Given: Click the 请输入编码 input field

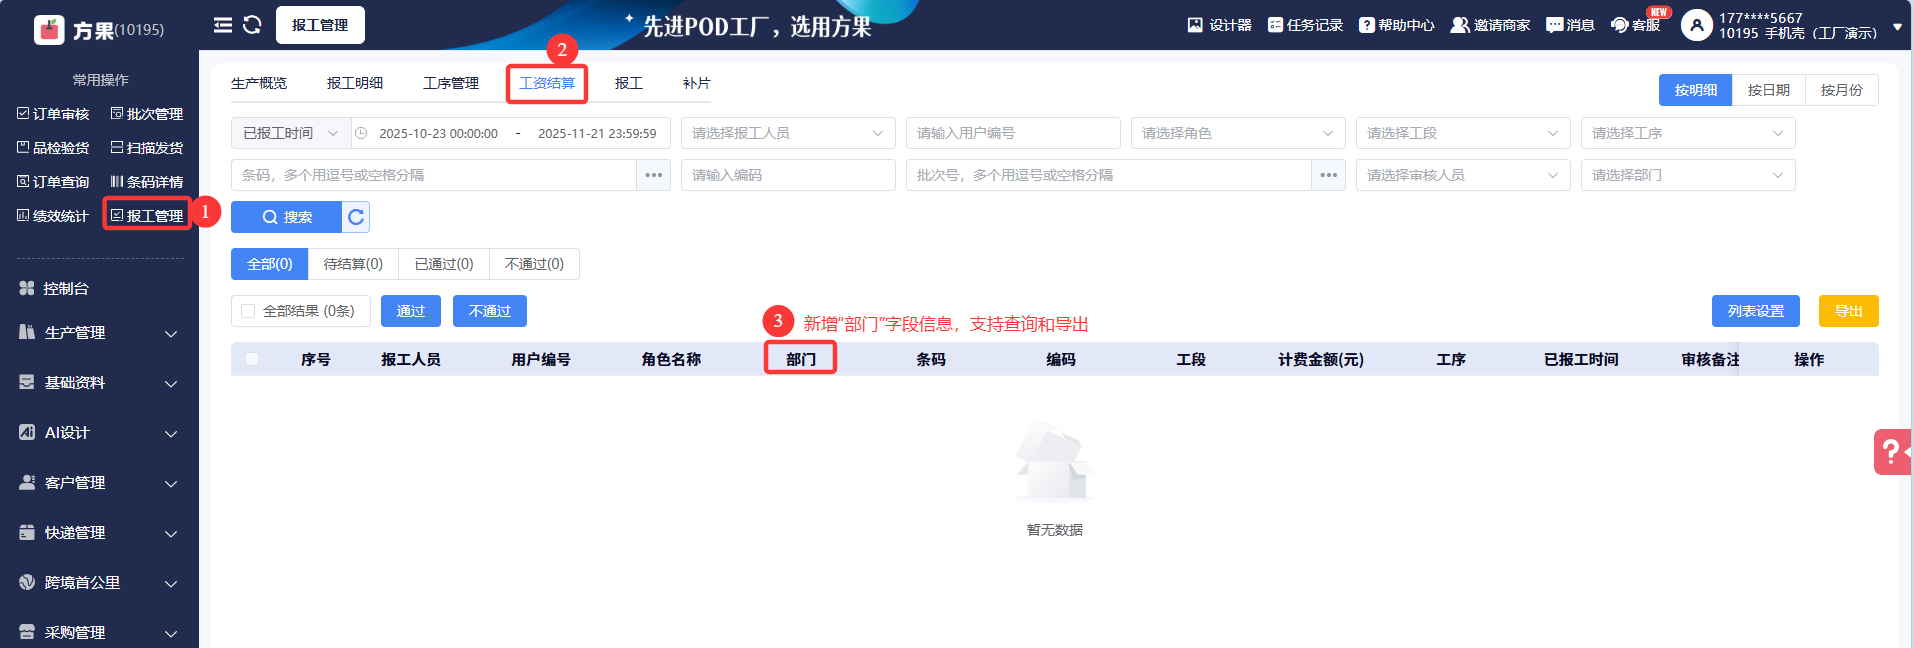Looking at the screenshot, I should coord(788,175).
